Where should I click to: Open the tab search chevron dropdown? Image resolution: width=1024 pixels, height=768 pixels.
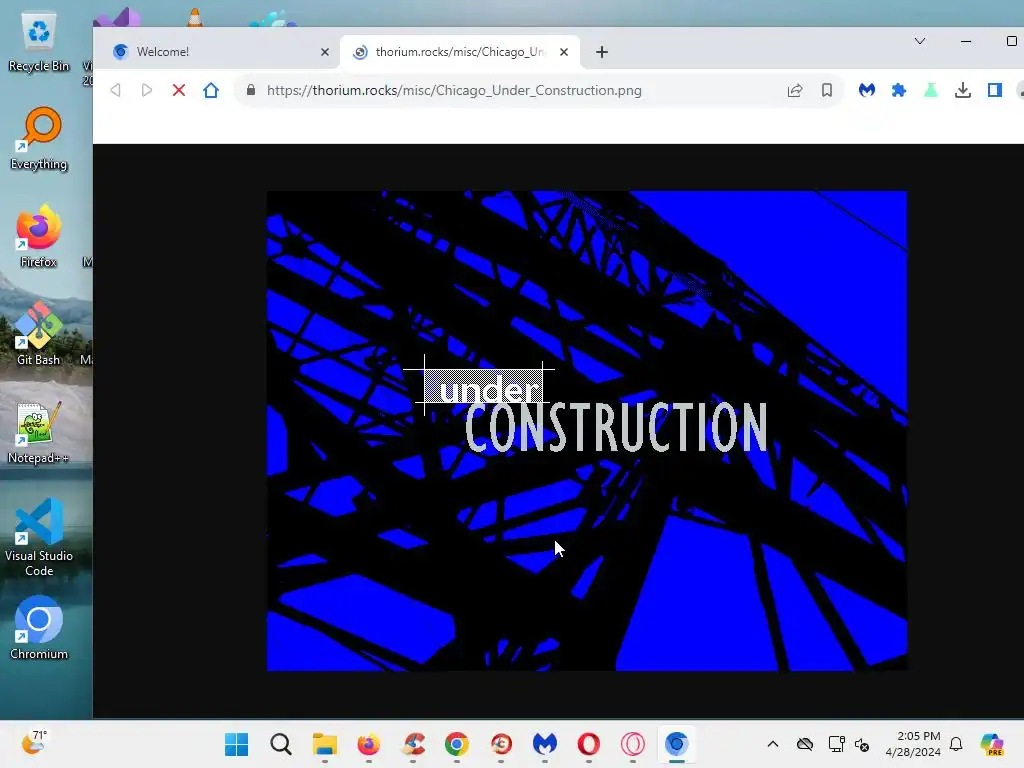coord(920,41)
